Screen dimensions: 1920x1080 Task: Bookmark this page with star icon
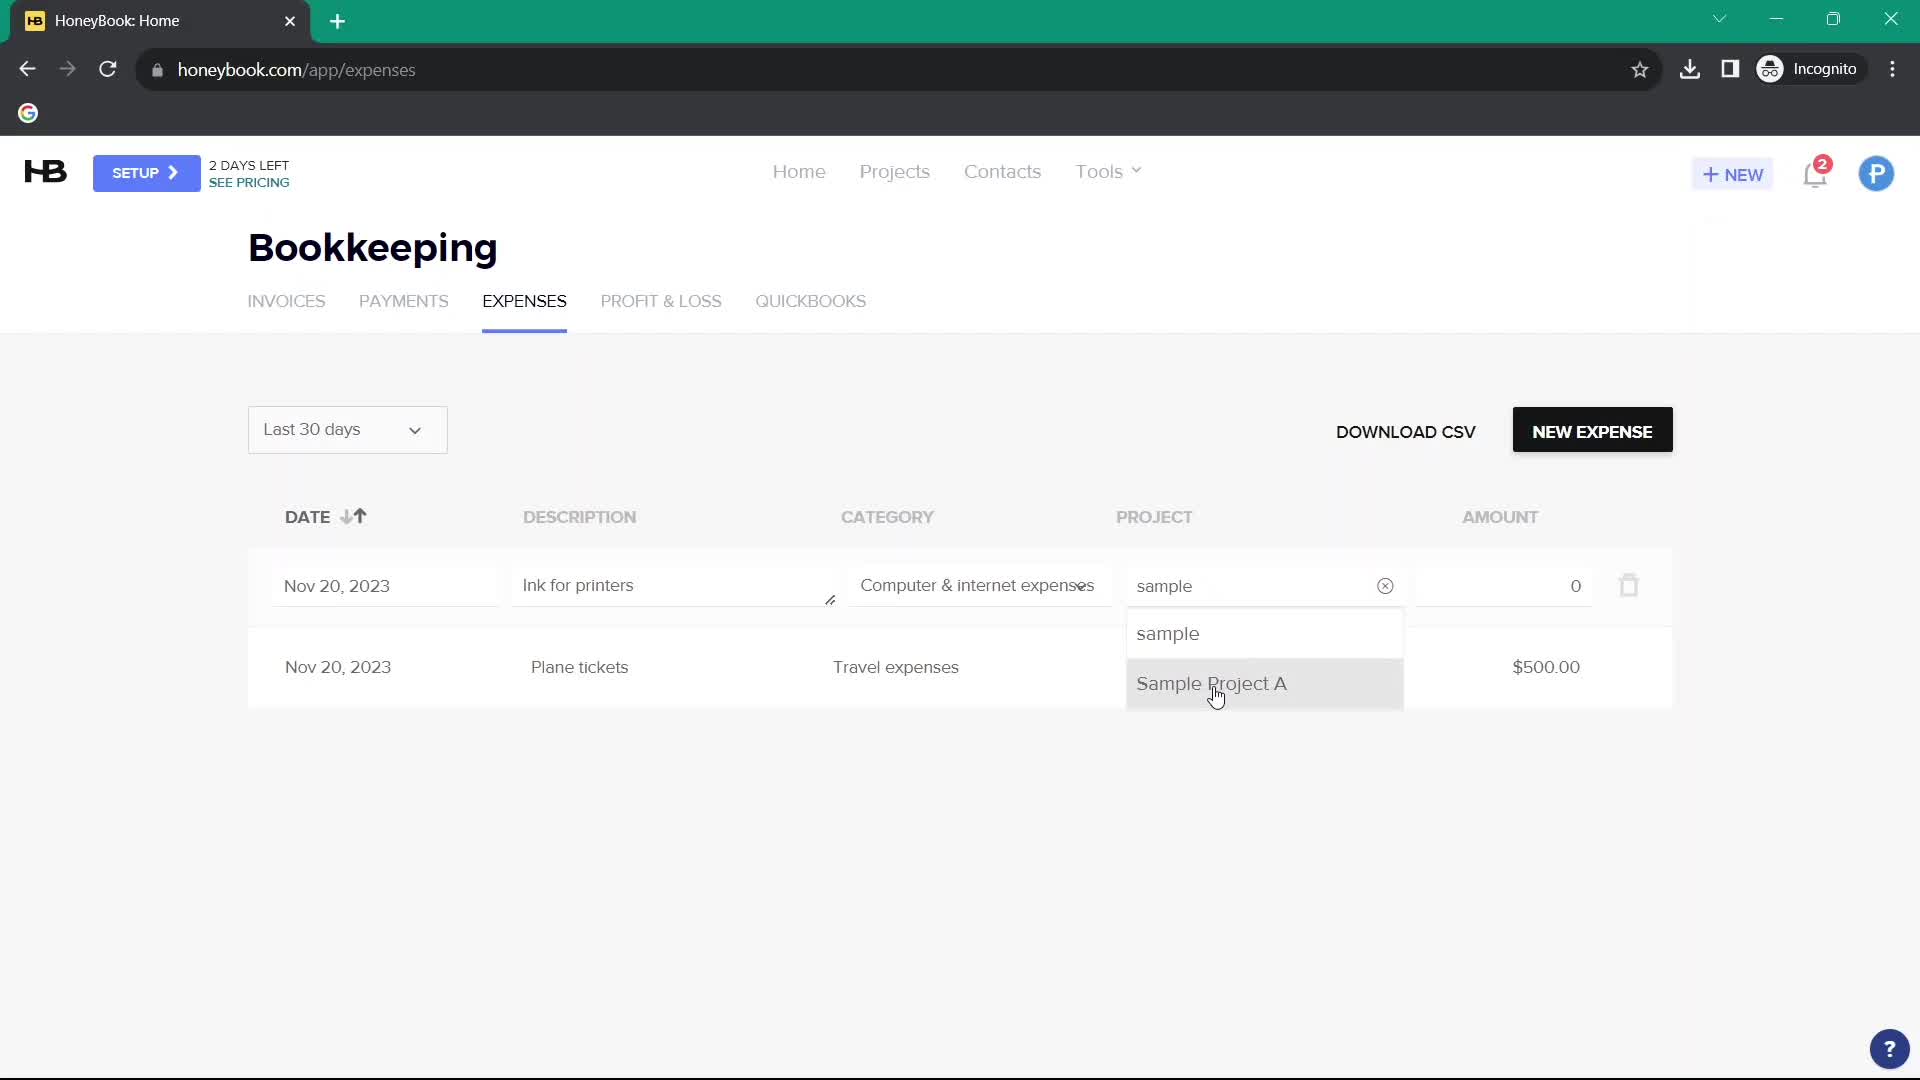pos(1639,70)
